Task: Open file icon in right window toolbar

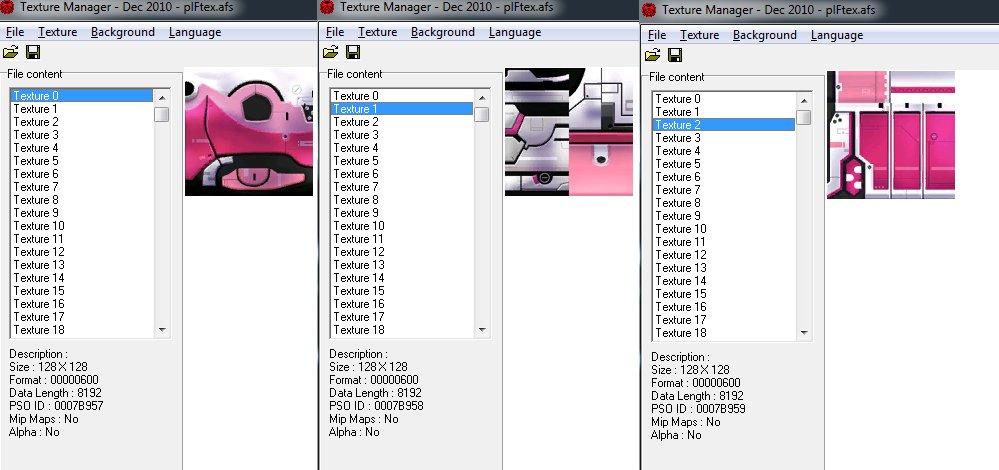Action: pyautogui.click(x=653, y=55)
